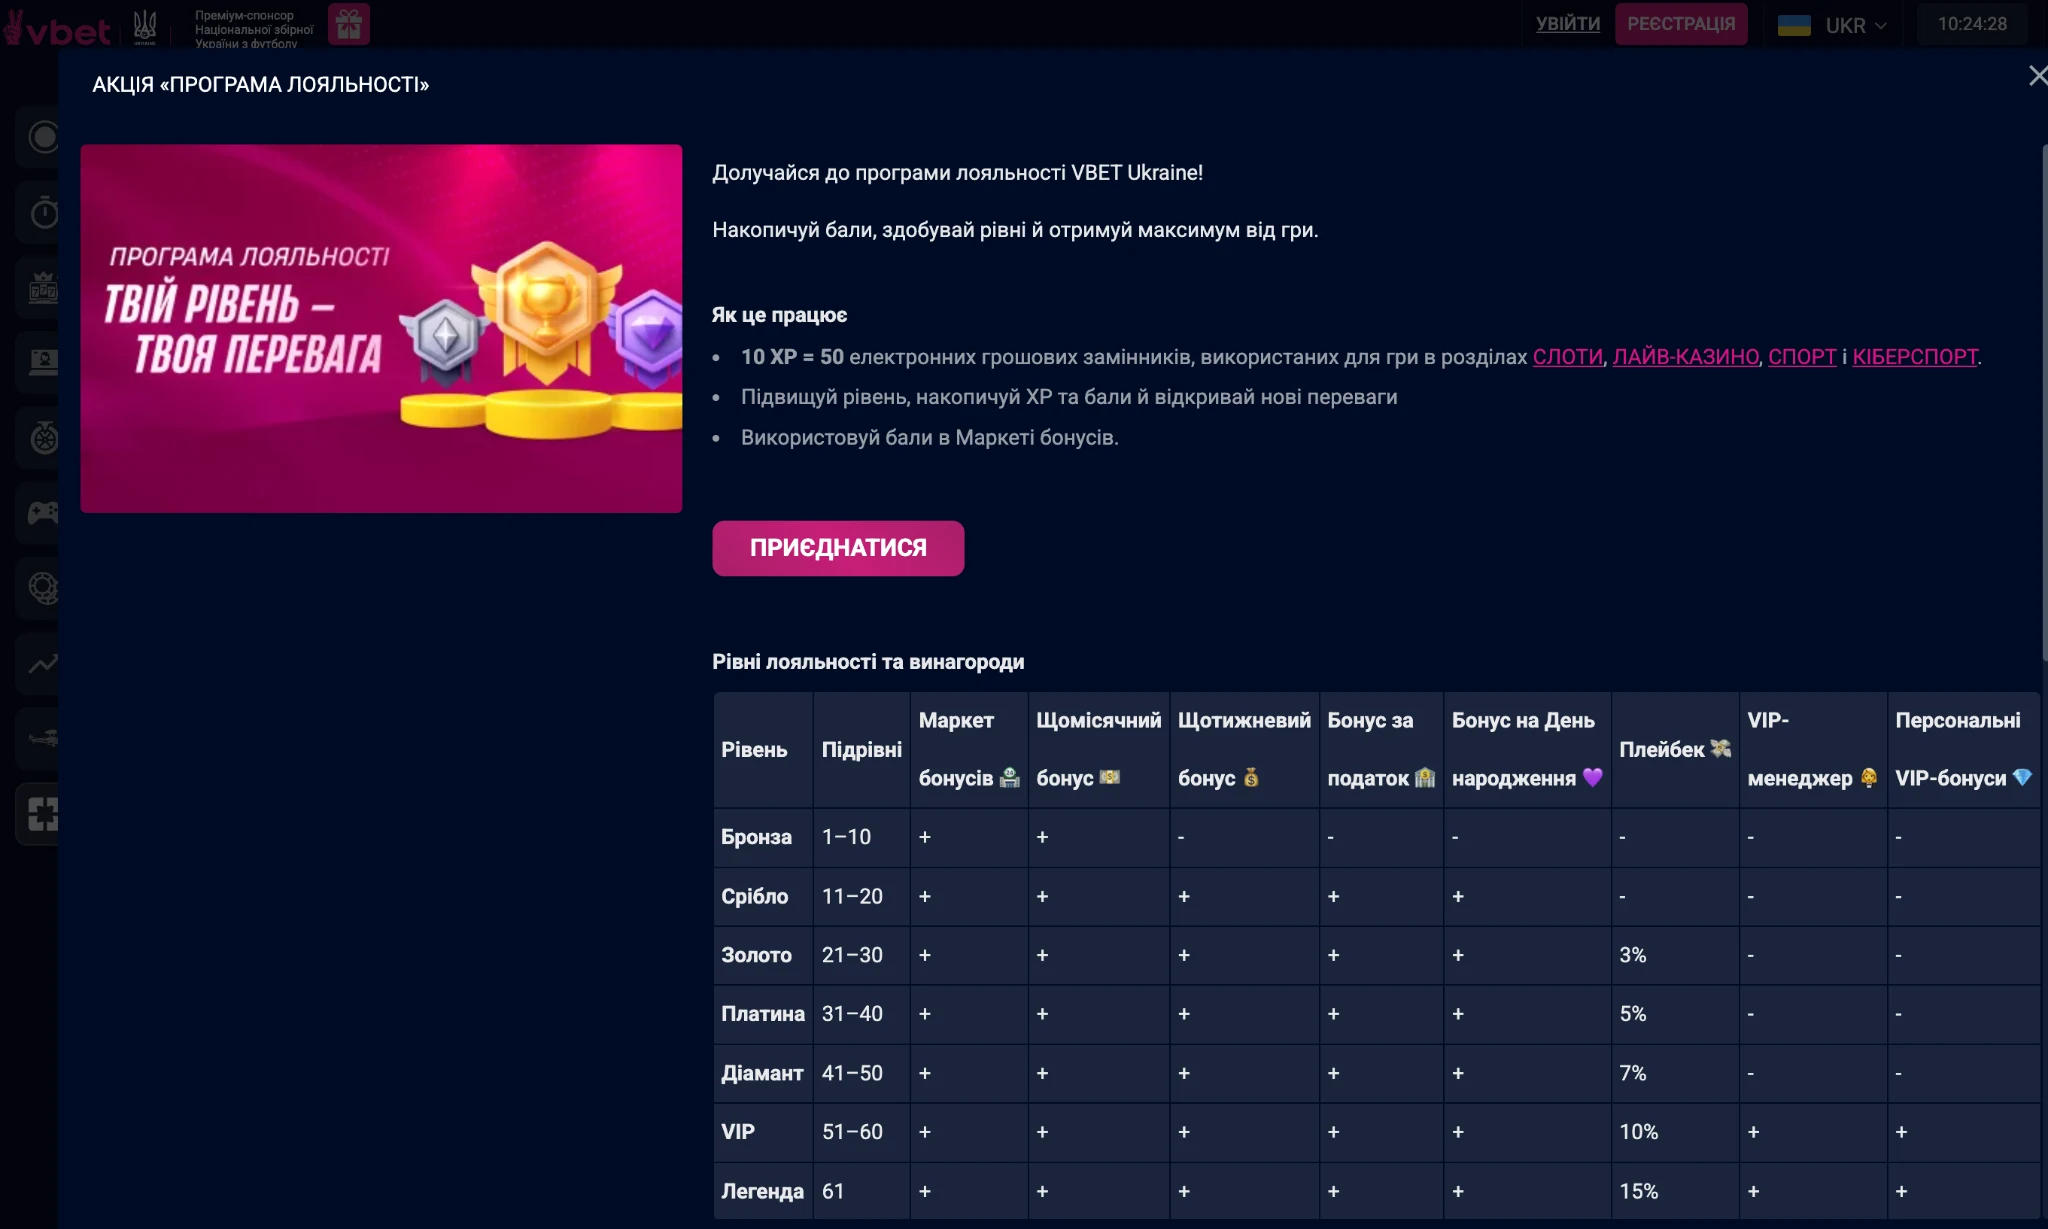Click the Золото level cell
Viewport: 2048px width, 1229px height.
763,955
